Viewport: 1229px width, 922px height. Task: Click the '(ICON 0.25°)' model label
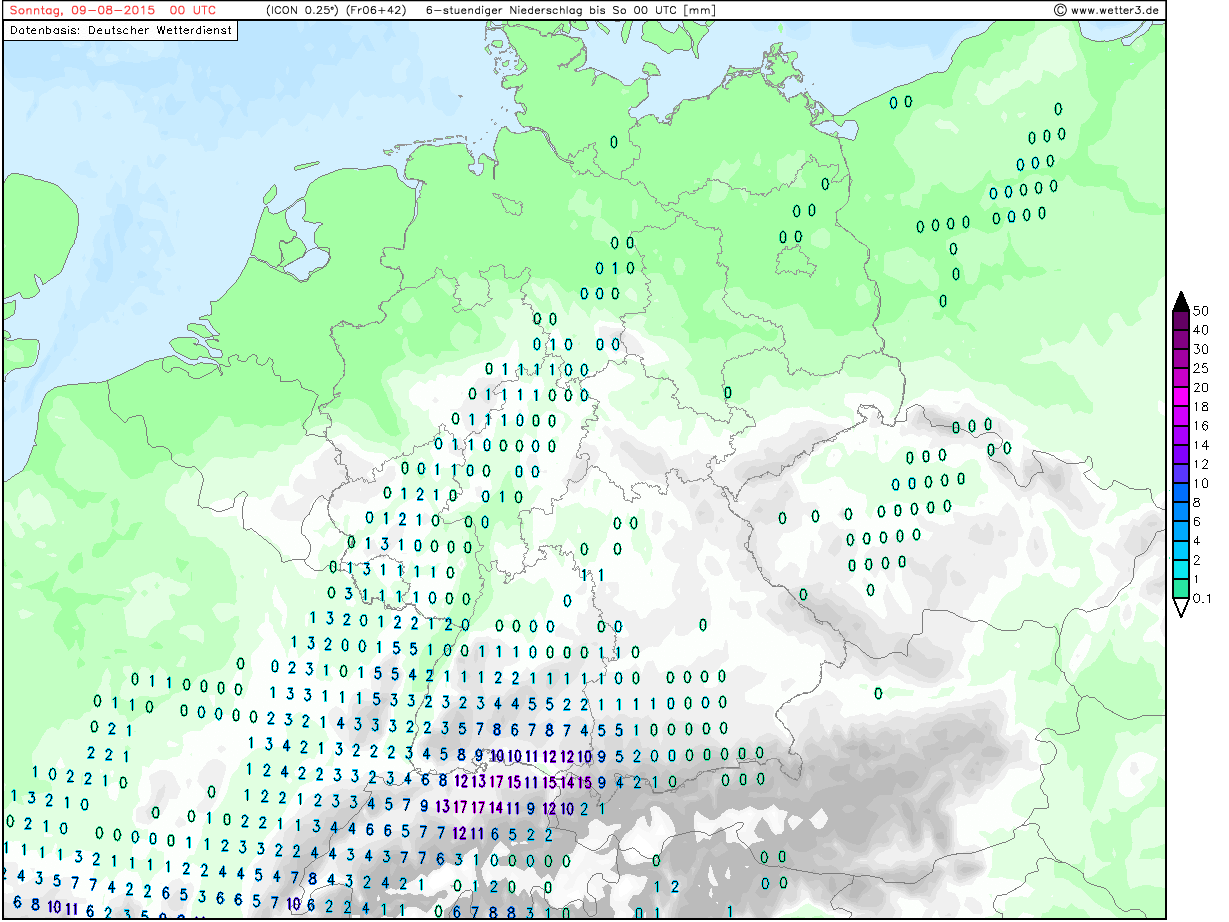tap(297, 11)
